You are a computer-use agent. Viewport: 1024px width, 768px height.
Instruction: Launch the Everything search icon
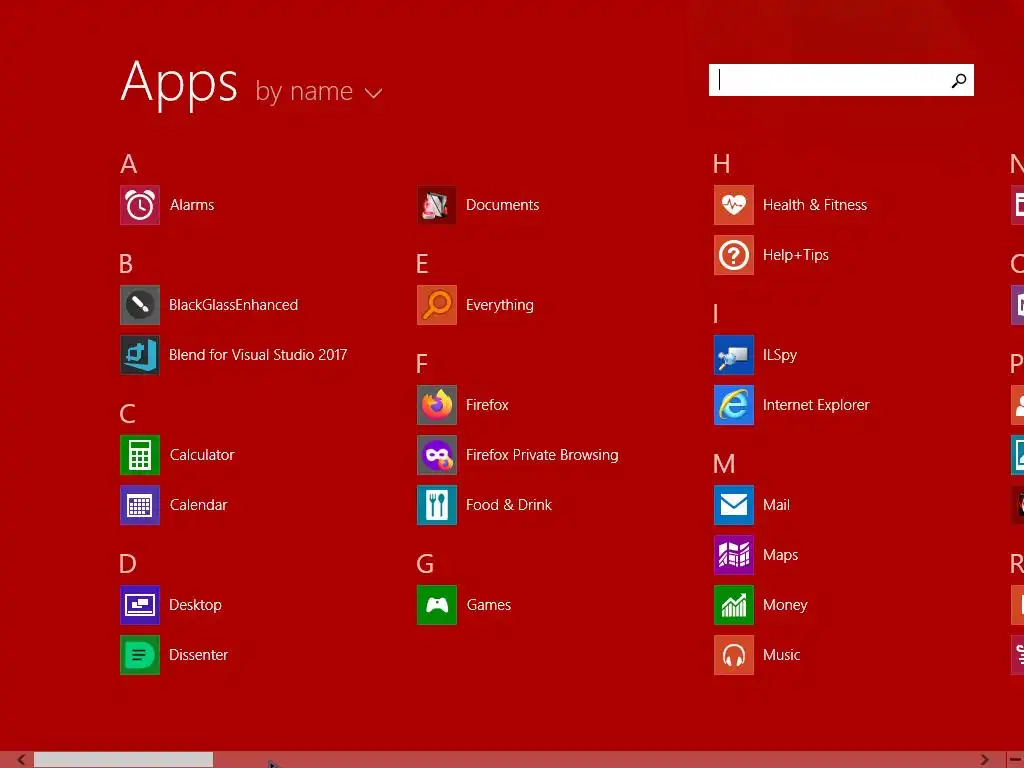click(x=437, y=305)
